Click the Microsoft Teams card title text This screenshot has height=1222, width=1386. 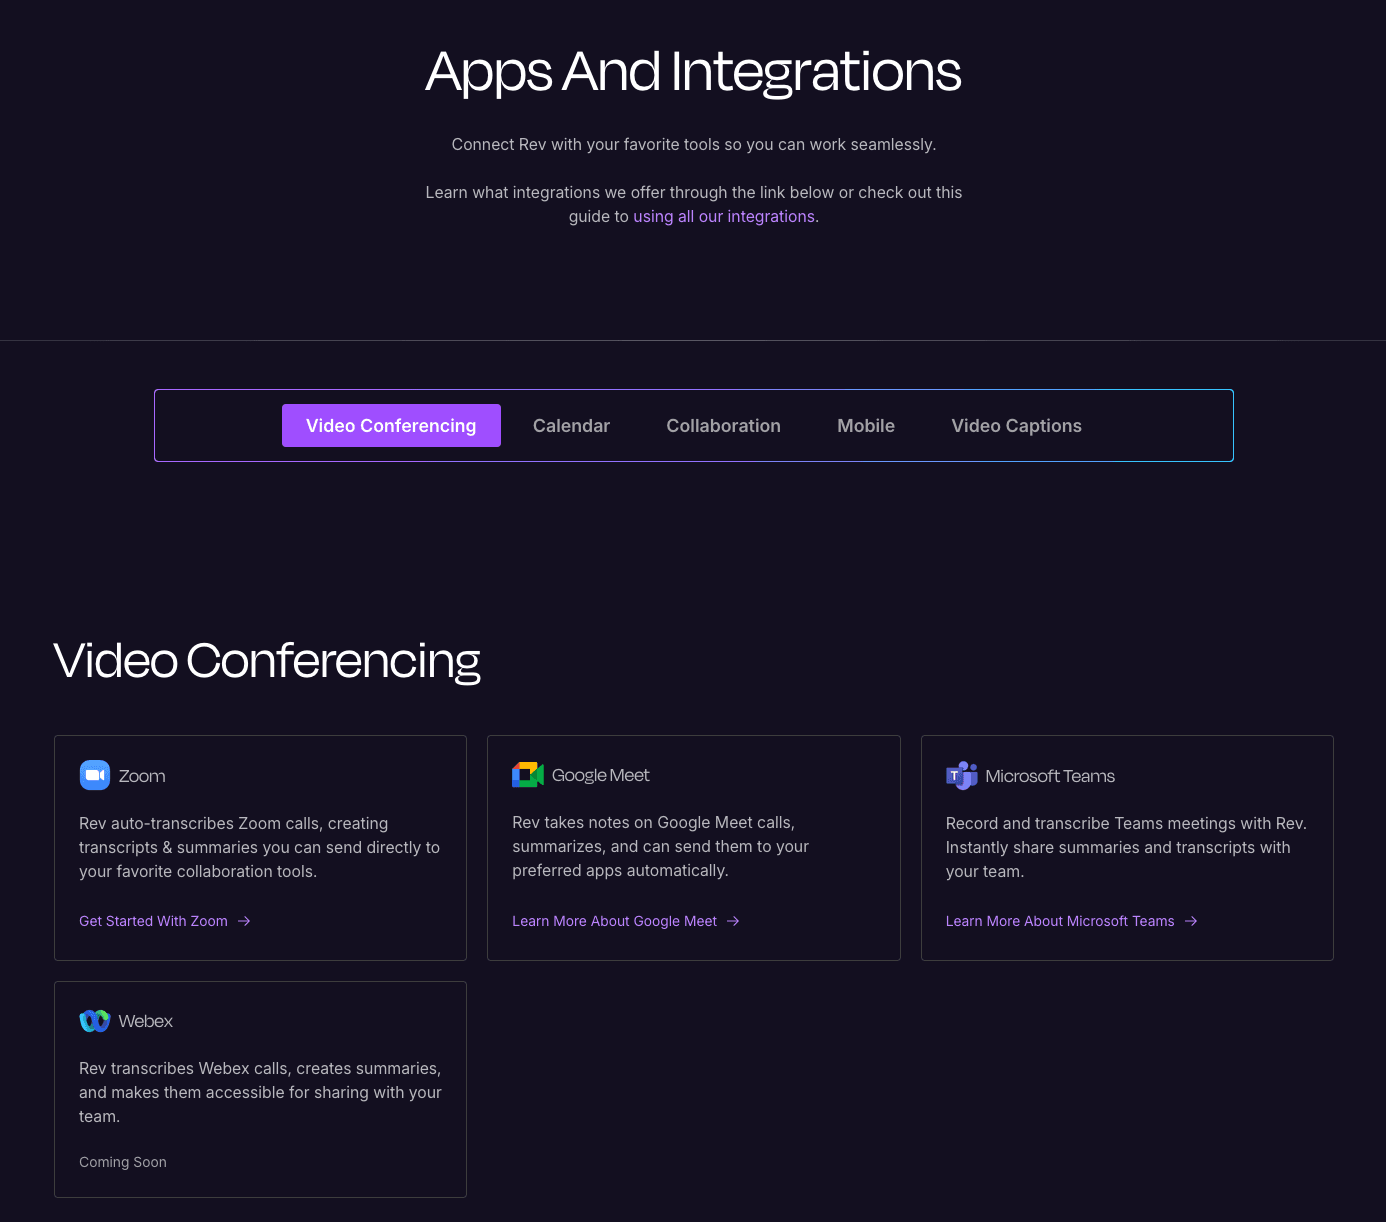[x=1050, y=776]
